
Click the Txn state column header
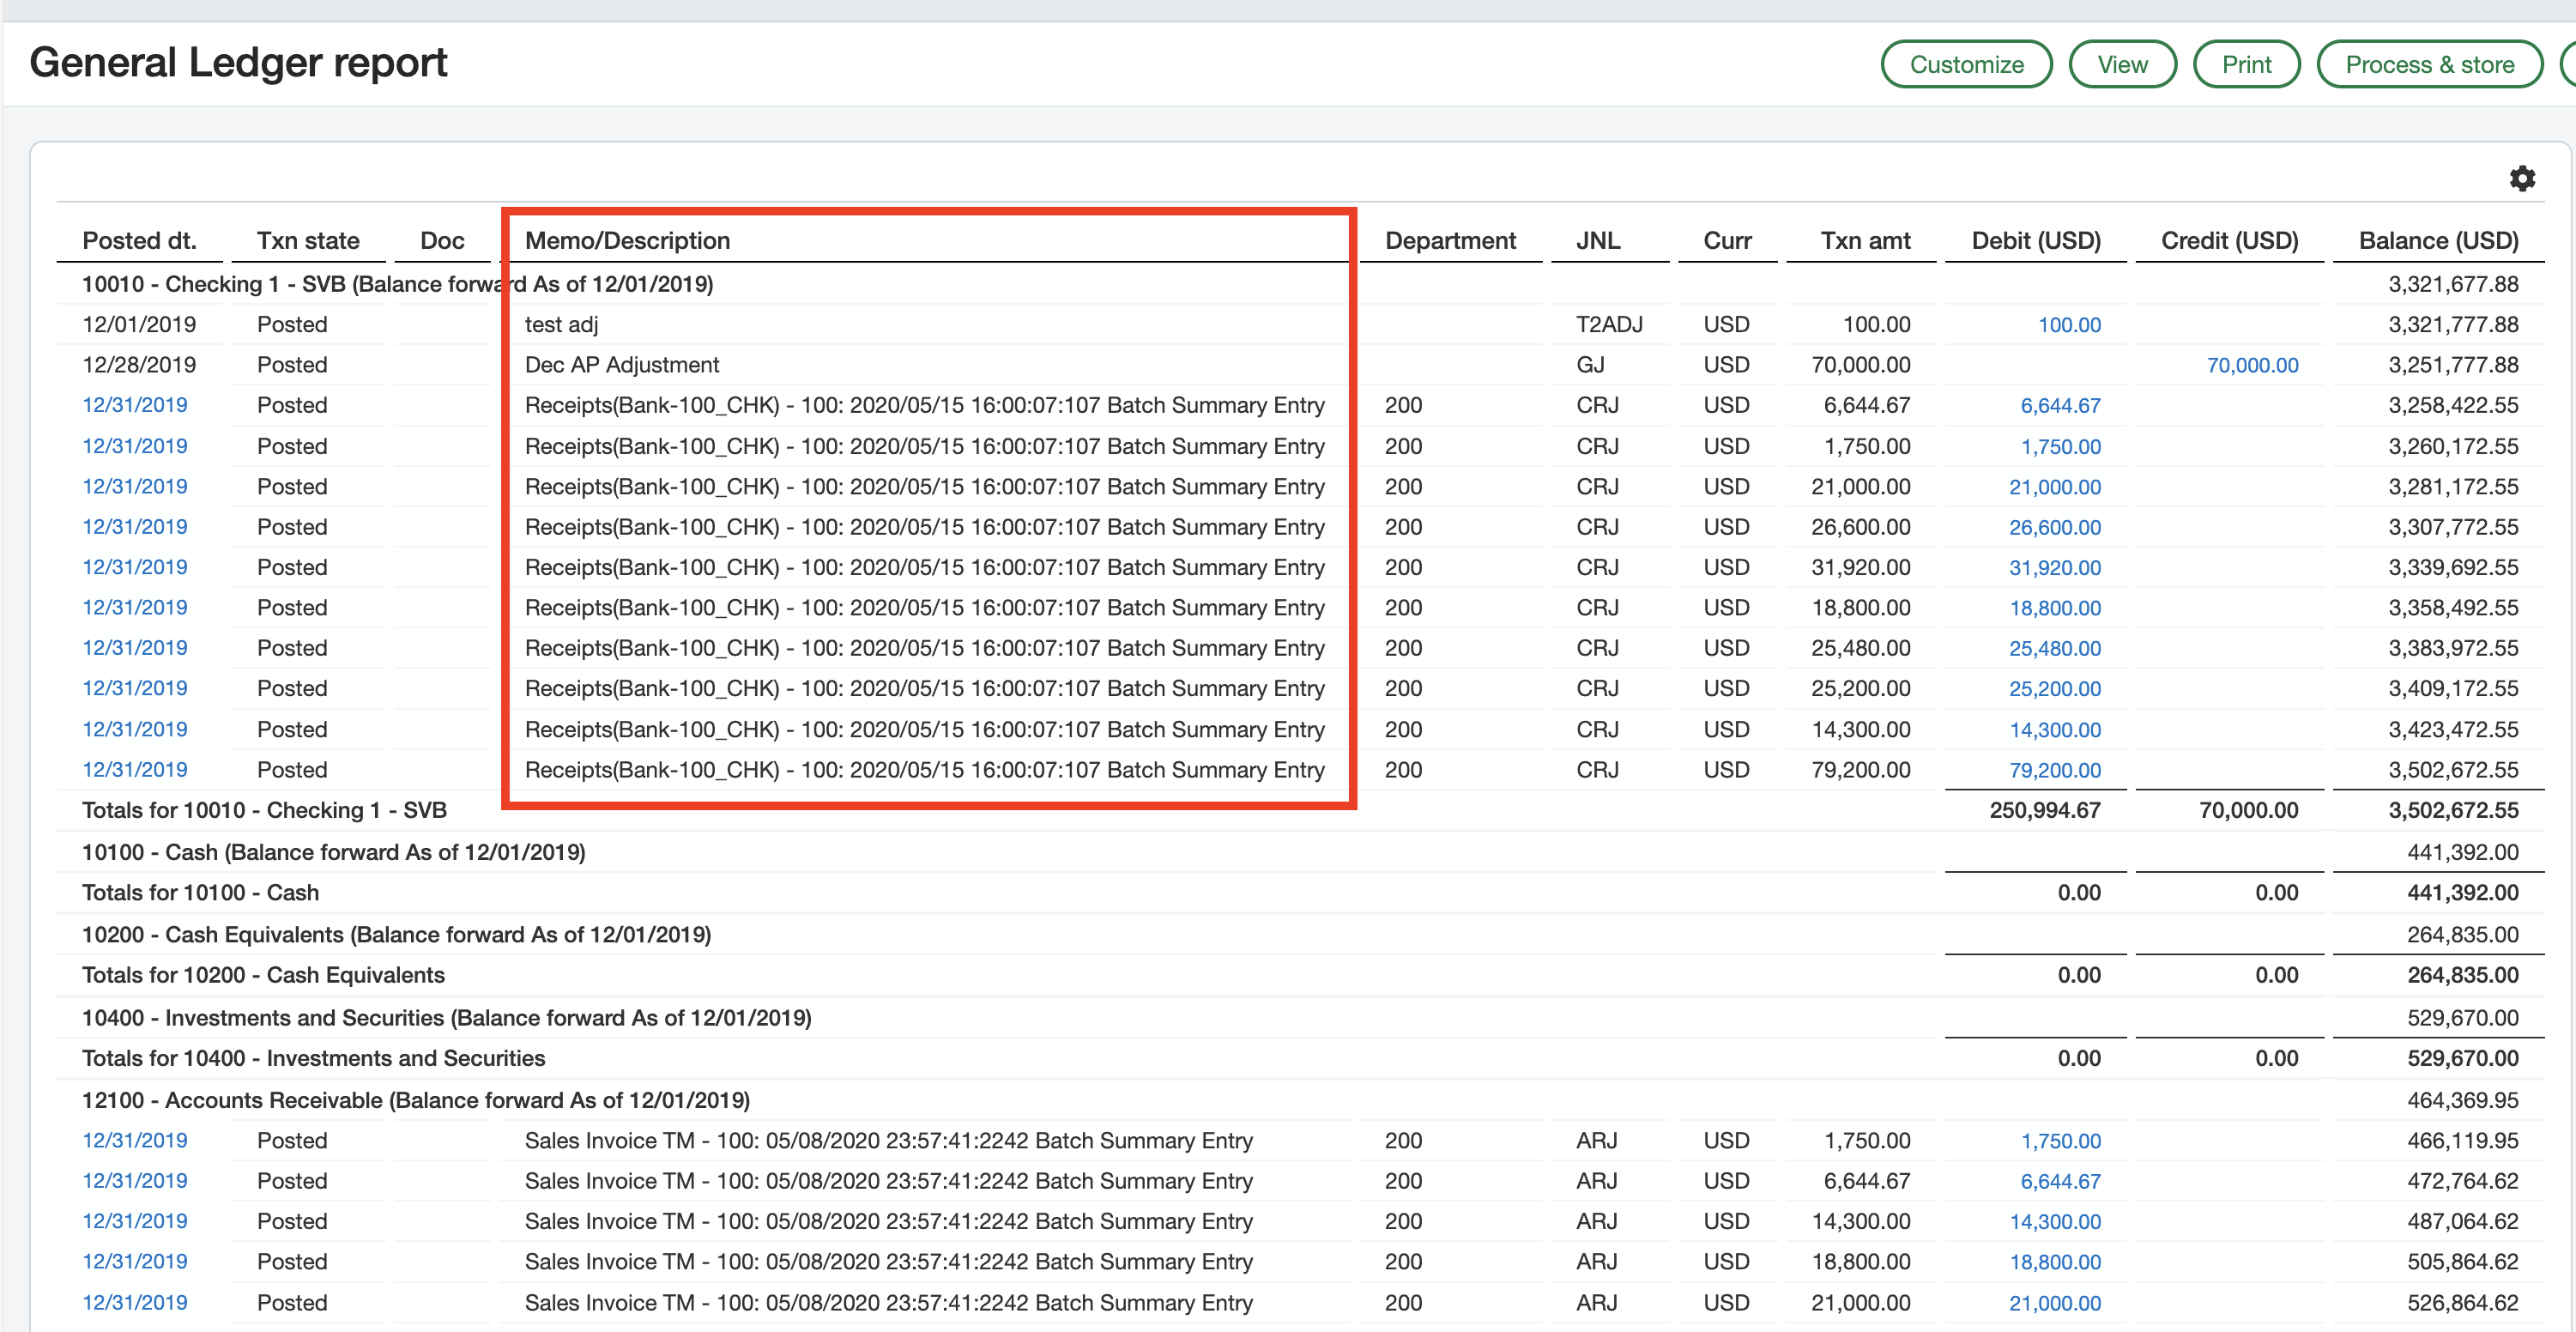tap(308, 241)
